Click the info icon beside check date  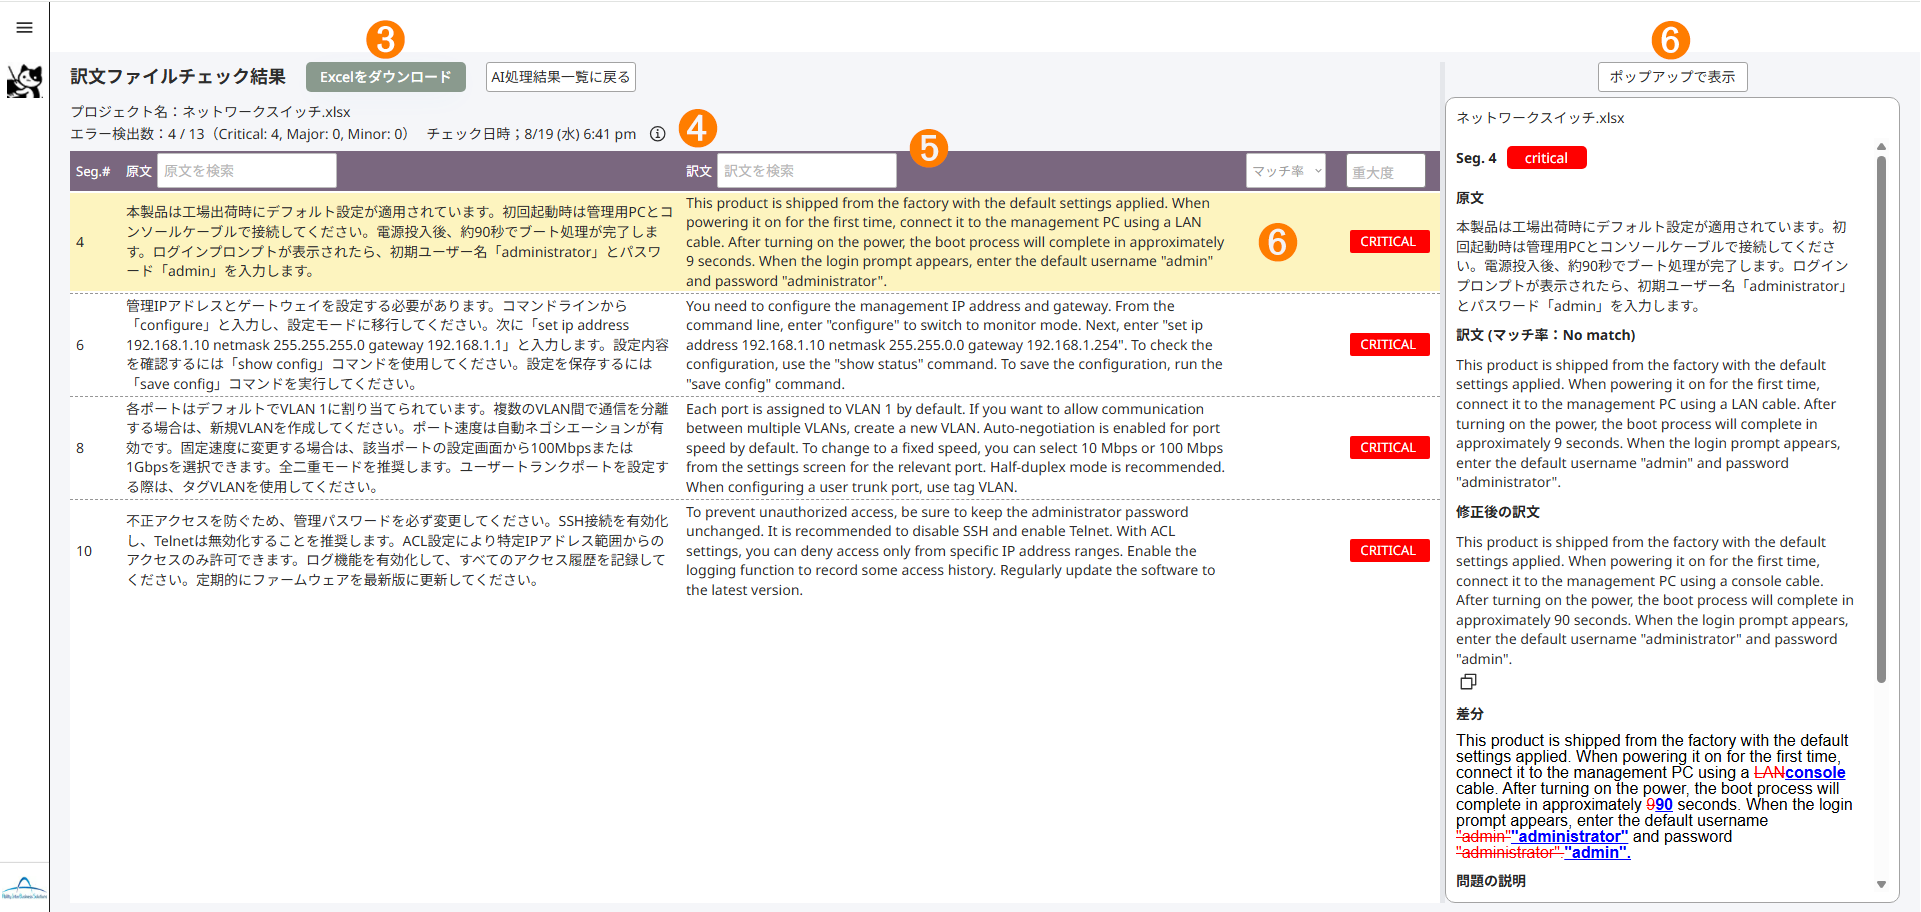point(657,134)
